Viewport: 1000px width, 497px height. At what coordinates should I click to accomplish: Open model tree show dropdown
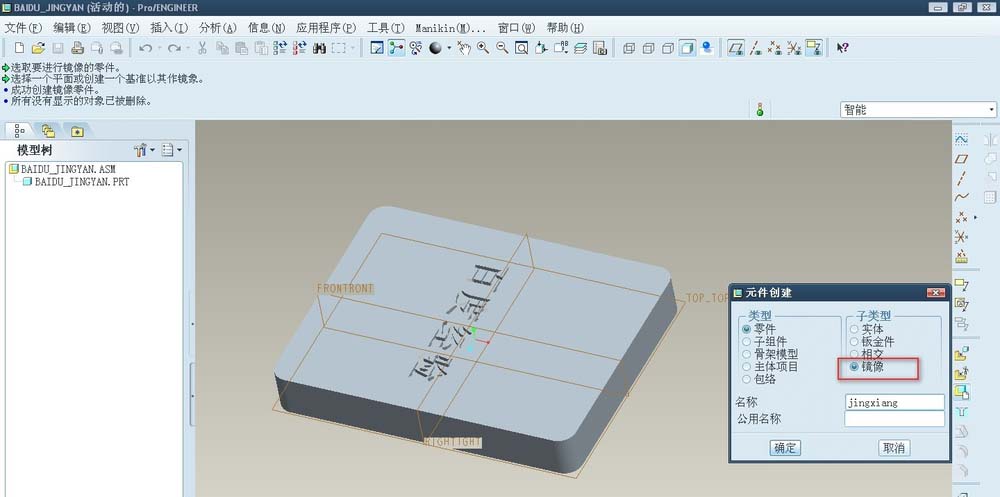[x=171, y=150]
